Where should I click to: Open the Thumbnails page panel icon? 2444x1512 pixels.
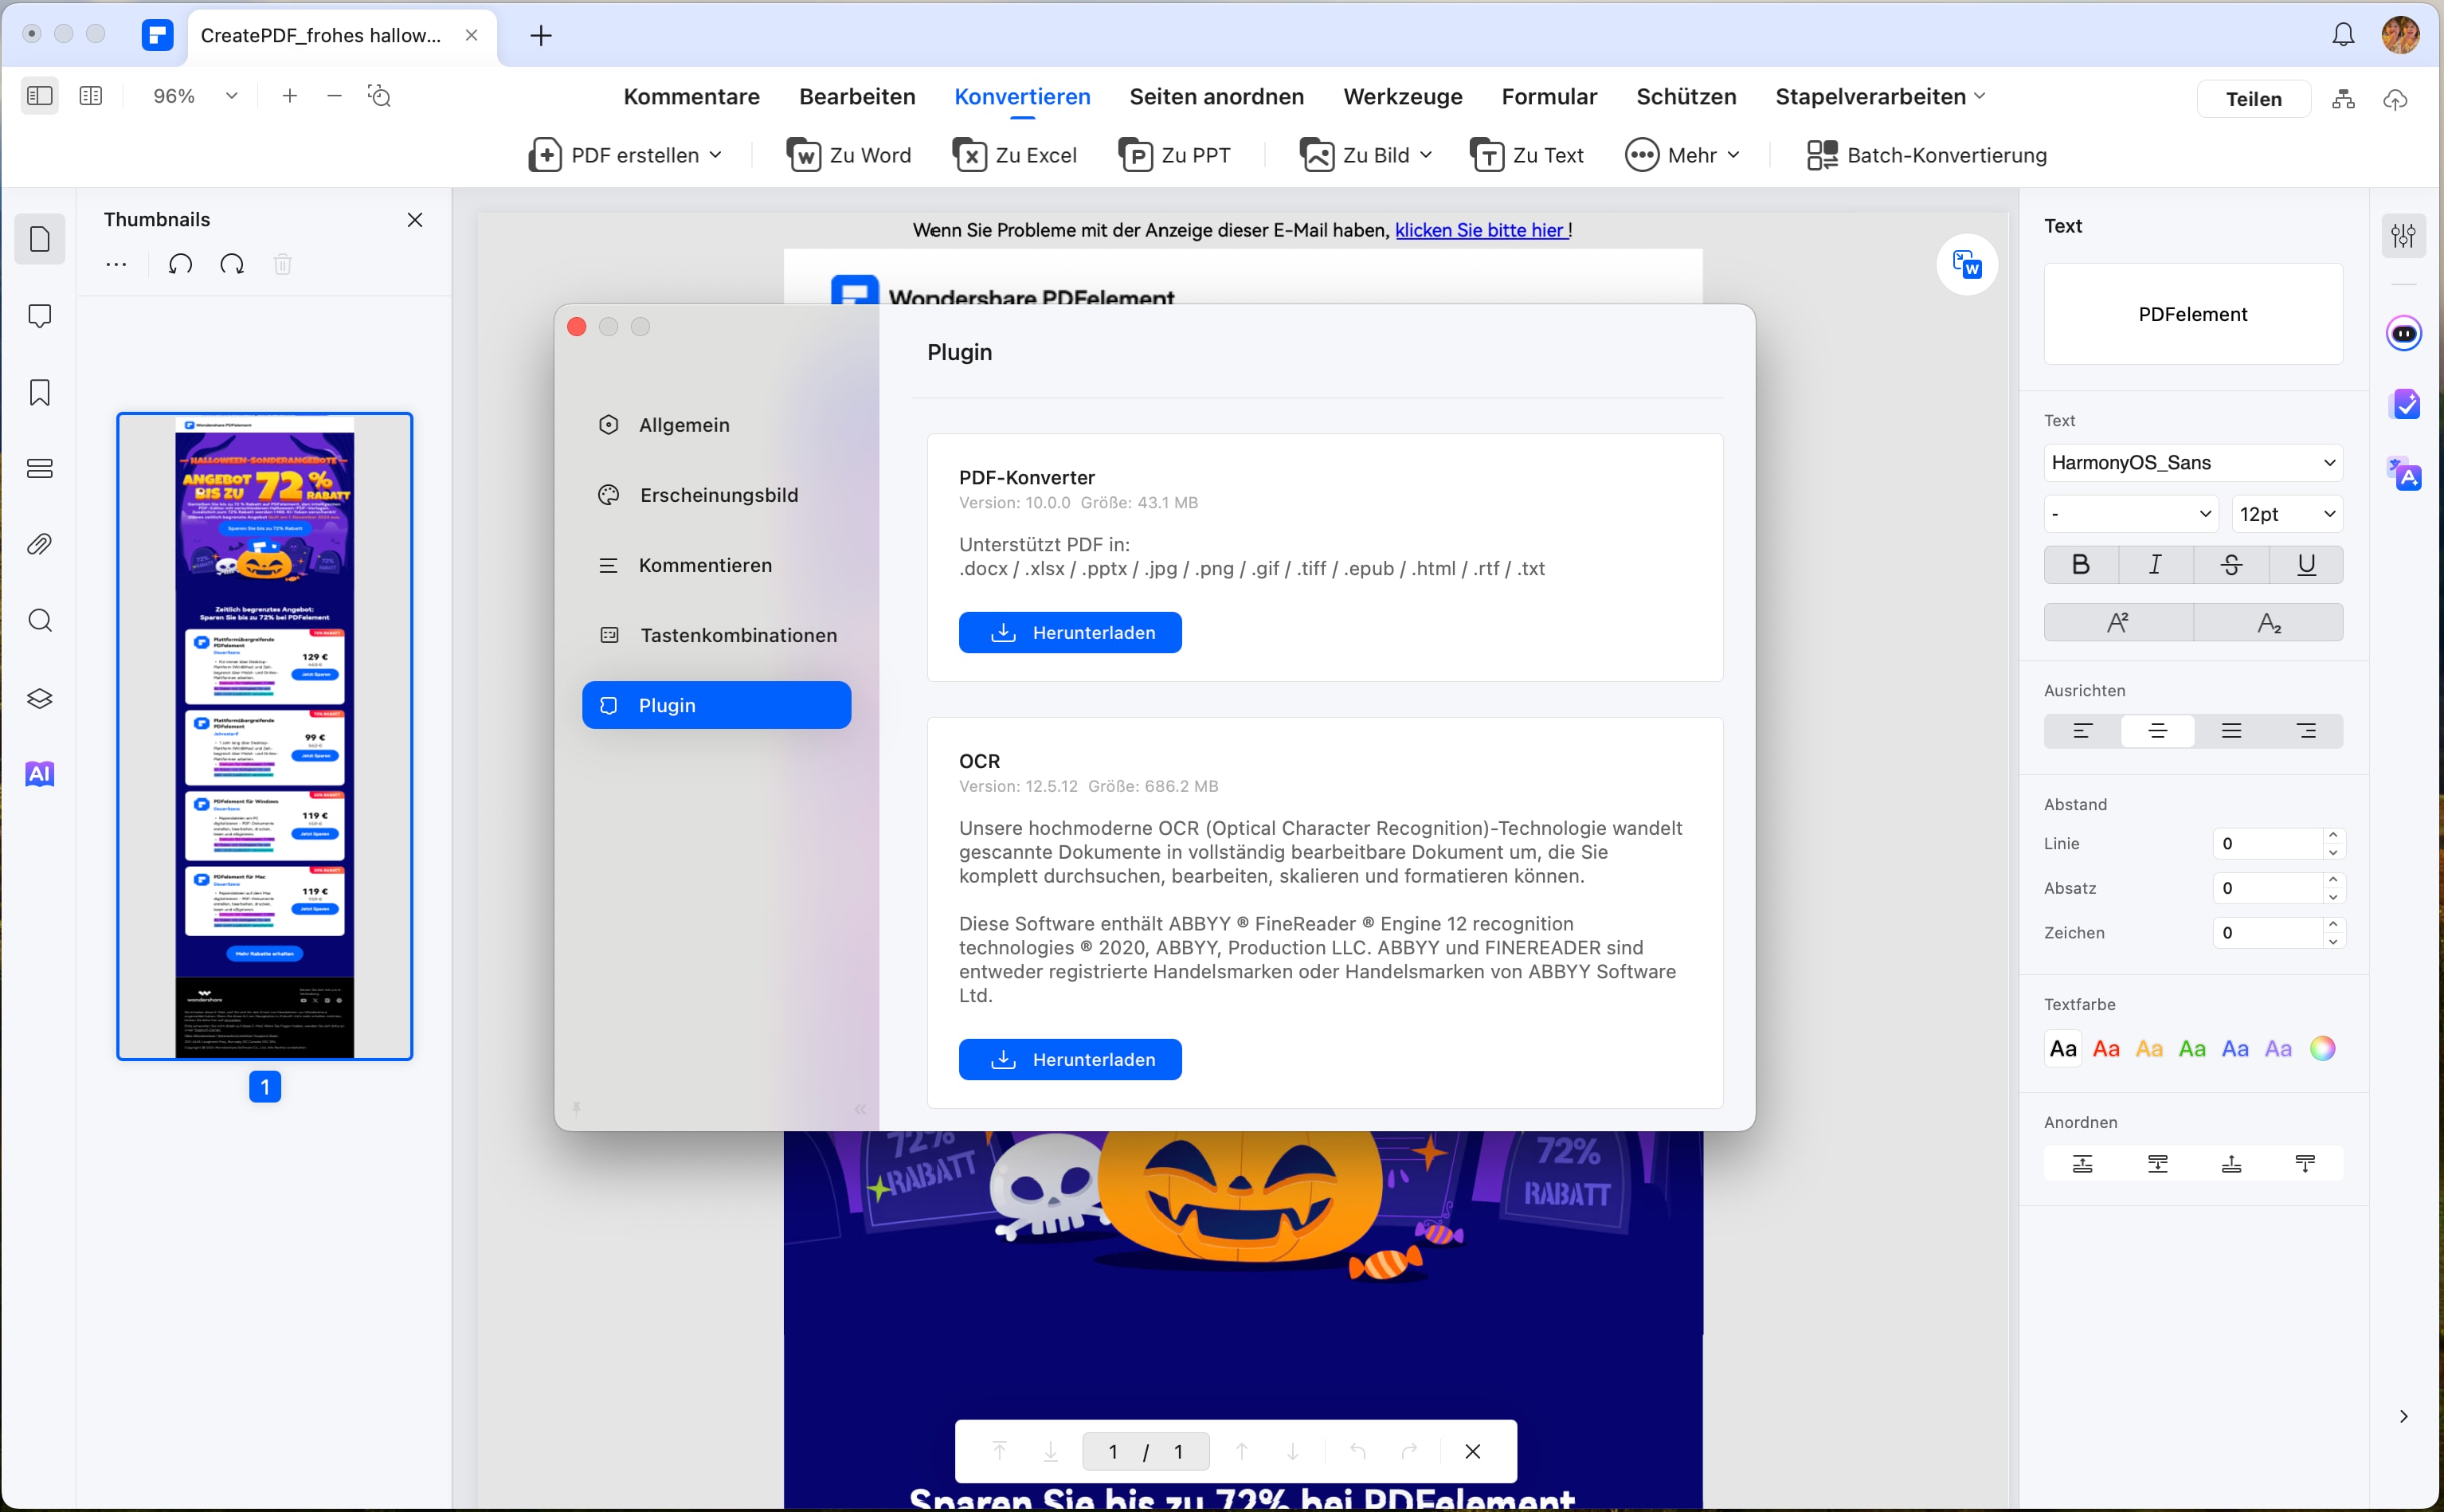click(x=40, y=239)
